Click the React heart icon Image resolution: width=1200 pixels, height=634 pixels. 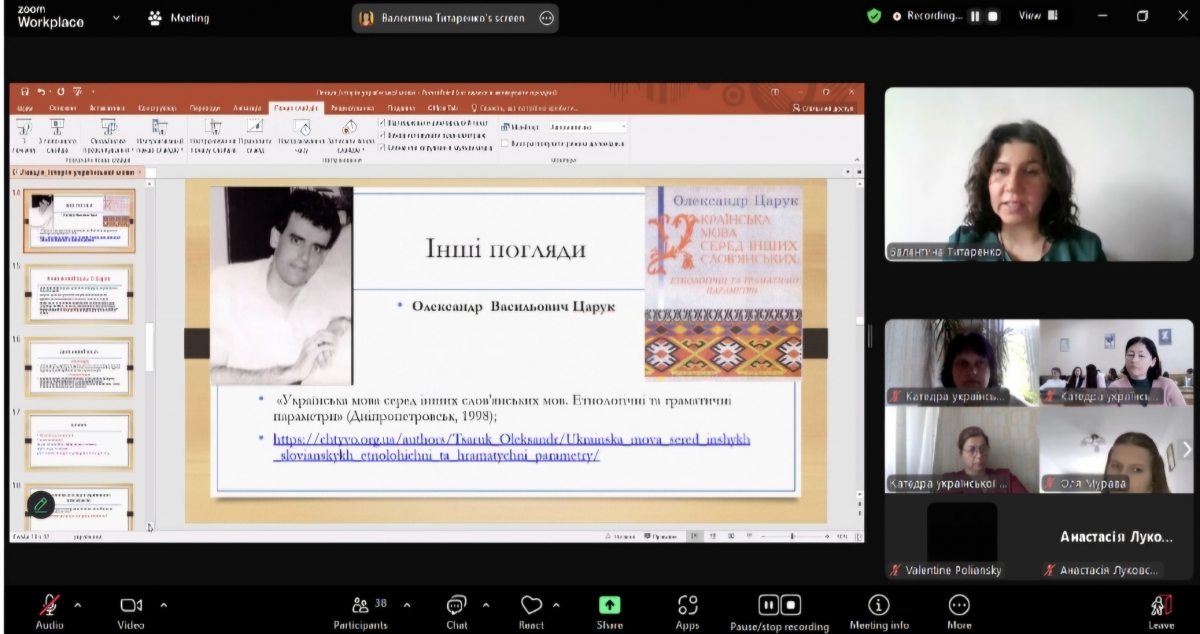coord(531,605)
